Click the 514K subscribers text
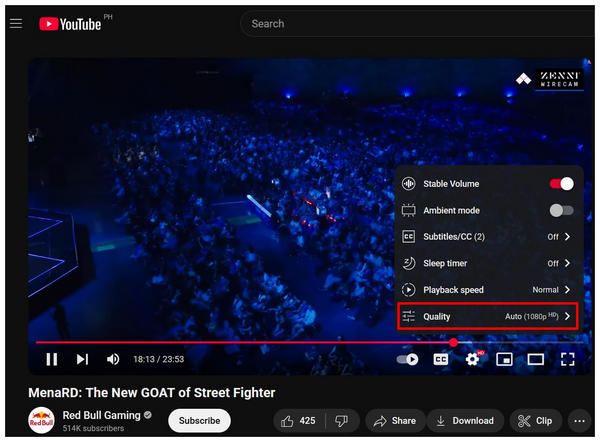Screen dimensions: 600x442 (93, 429)
